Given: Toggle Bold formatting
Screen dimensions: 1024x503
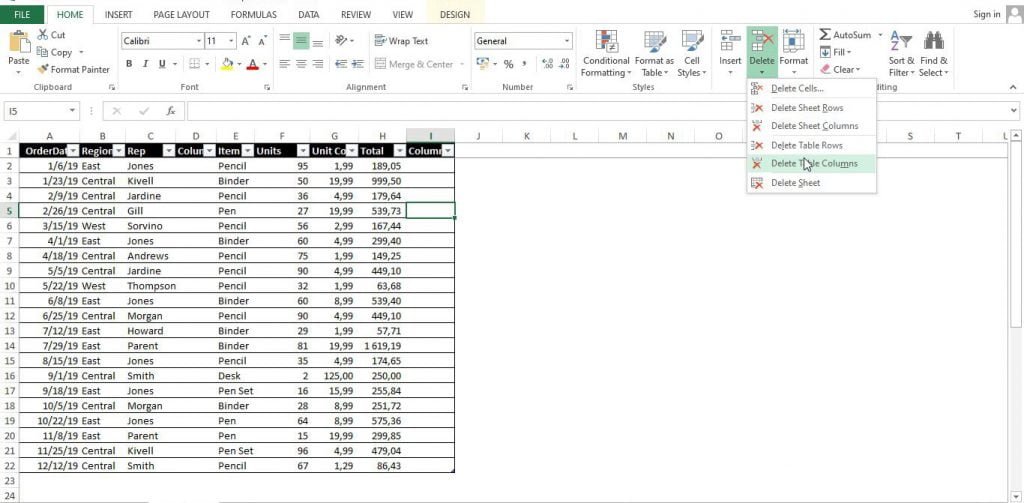Looking at the screenshot, I should click(129, 64).
